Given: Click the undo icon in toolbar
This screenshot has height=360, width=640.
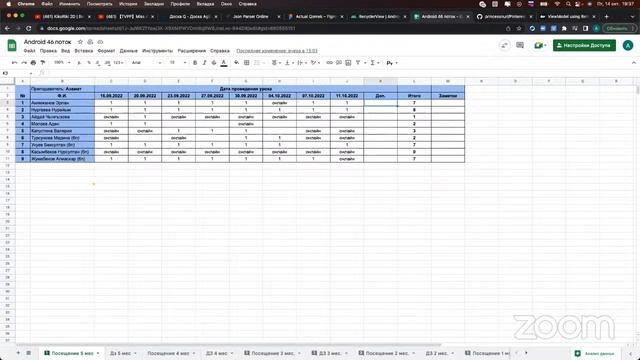Looking at the screenshot, I should coord(15,63).
